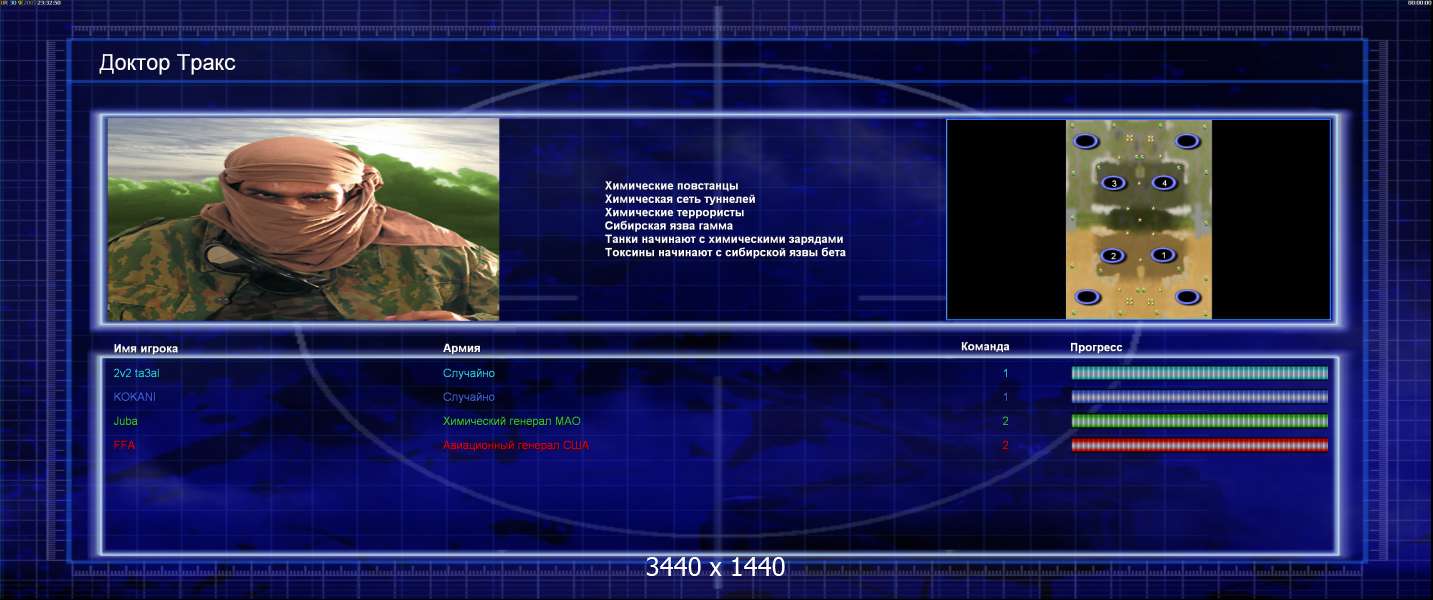Viewport: 1433px width, 600px height.
Task: Click 'Химический генерал МАО' army text
Action: click(511, 421)
